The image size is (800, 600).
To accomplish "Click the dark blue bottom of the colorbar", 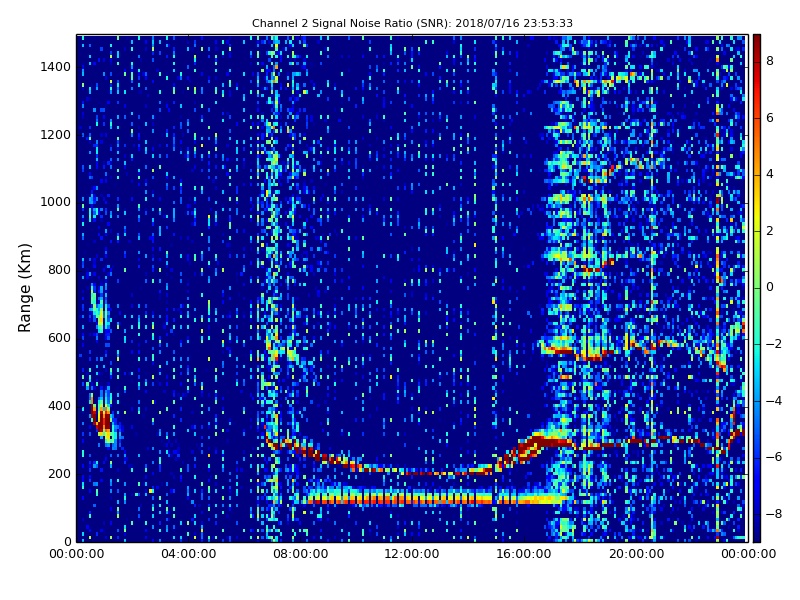I will click(757, 531).
